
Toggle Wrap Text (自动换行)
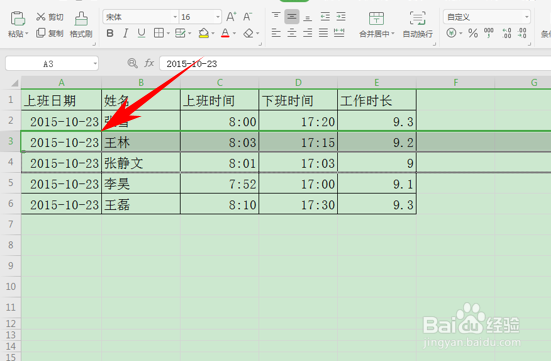tap(417, 24)
